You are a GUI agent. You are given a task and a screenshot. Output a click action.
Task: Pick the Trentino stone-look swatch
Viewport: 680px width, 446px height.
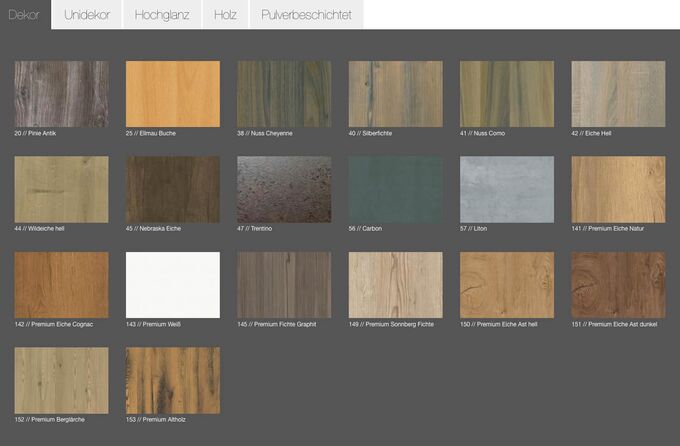284,189
